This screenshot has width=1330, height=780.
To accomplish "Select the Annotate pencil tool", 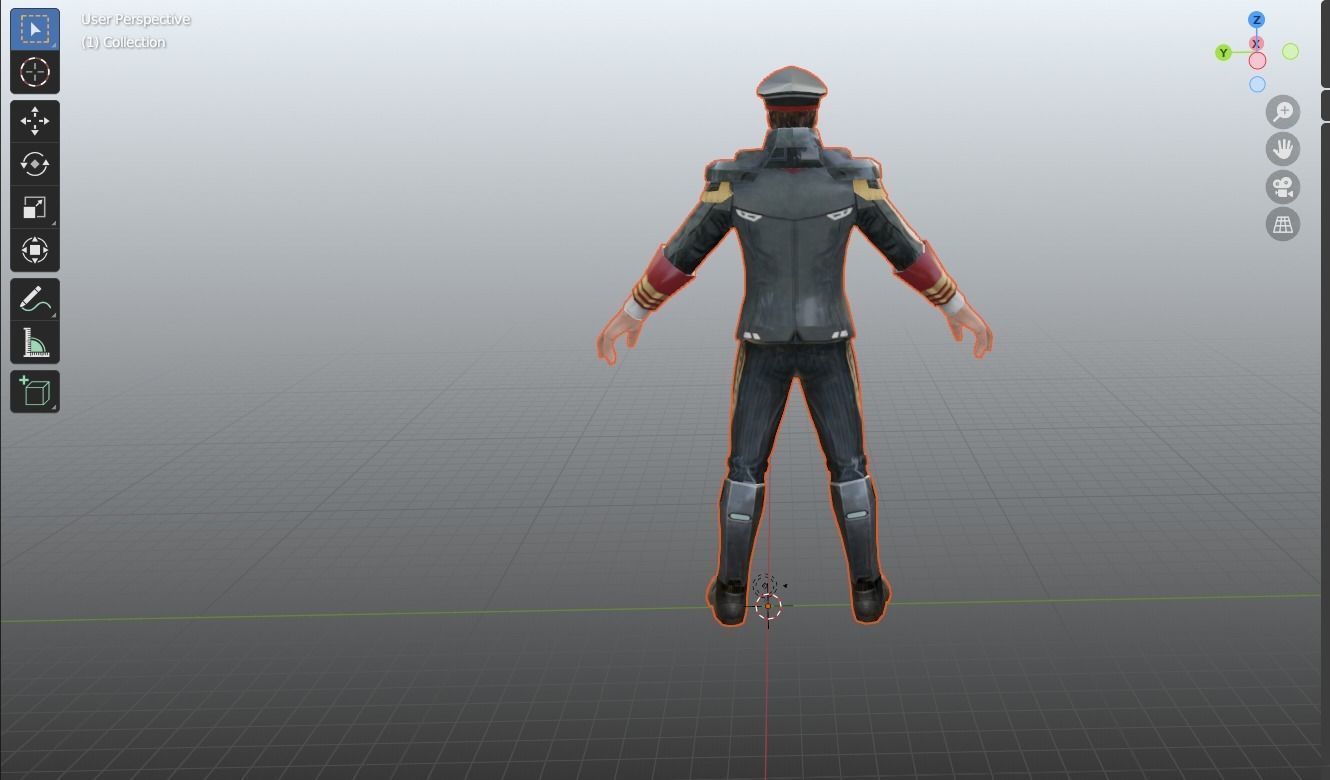I will pos(35,299).
